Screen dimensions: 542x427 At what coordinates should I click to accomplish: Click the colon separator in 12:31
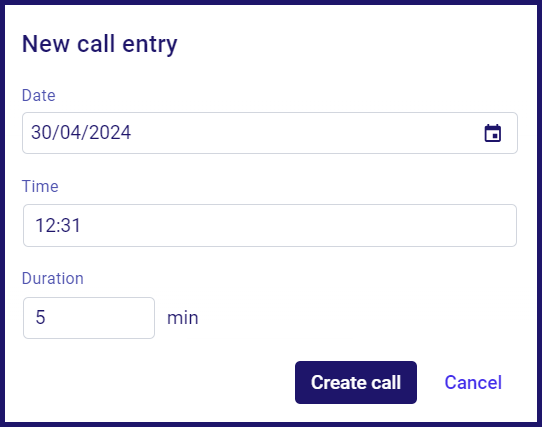pyautogui.click(x=57, y=226)
